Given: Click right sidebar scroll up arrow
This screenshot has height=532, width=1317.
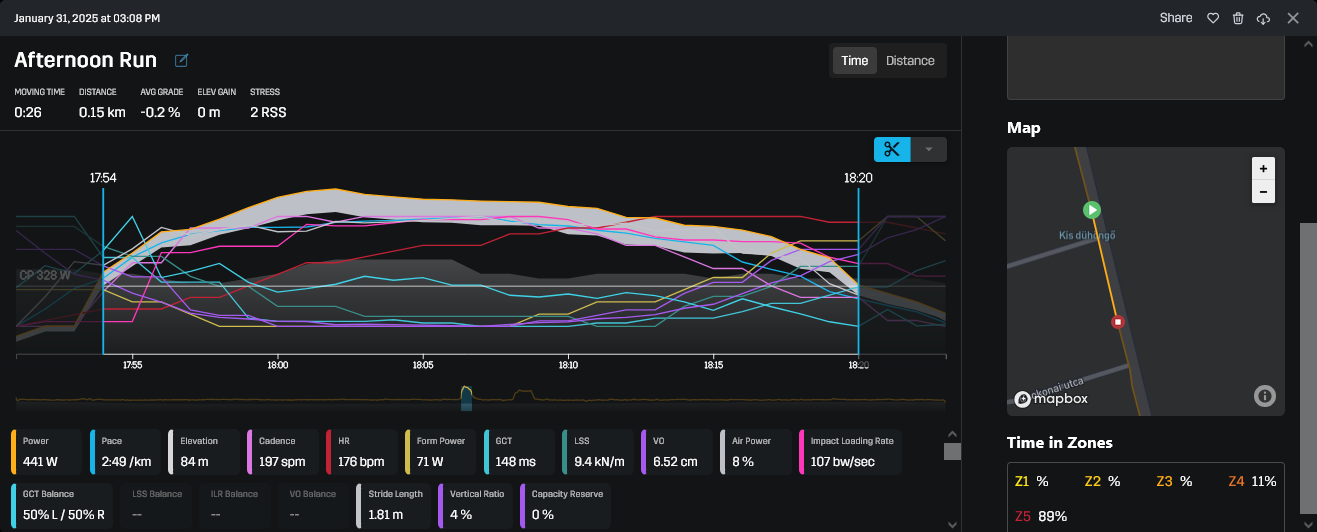Looking at the screenshot, I should point(1307,44).
